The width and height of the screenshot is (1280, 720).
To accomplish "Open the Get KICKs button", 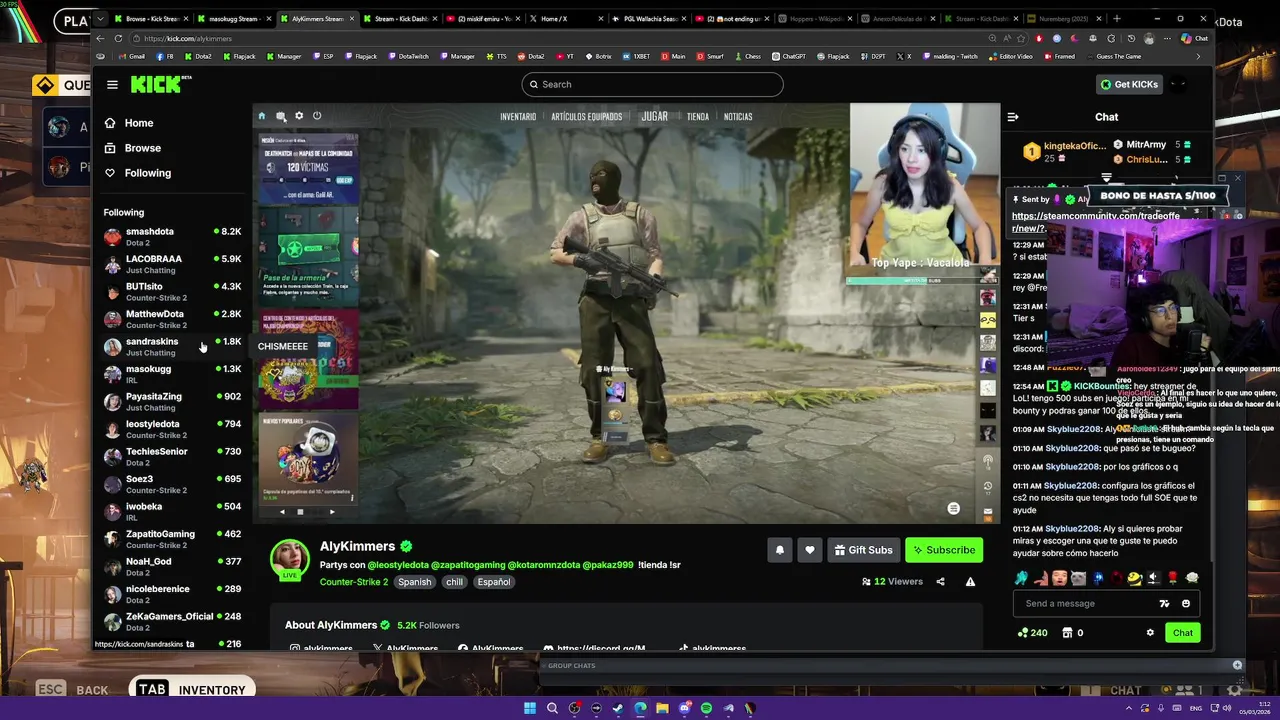I will click(x=1129, y=84).
